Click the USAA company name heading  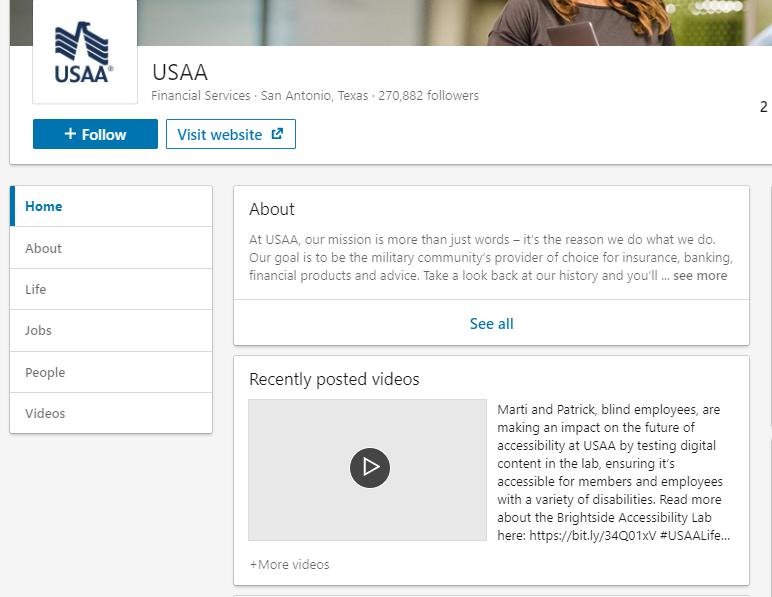click(180, 72)
